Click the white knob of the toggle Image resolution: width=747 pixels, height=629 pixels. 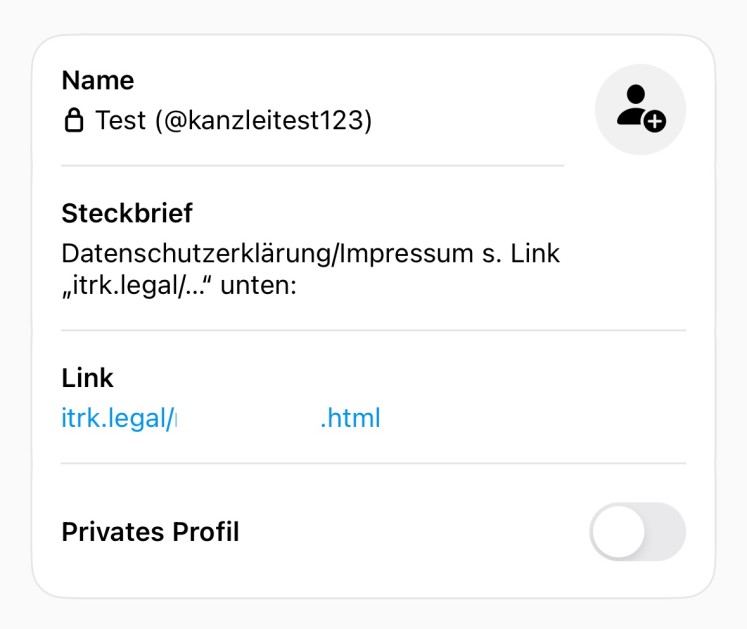(618, 532)
